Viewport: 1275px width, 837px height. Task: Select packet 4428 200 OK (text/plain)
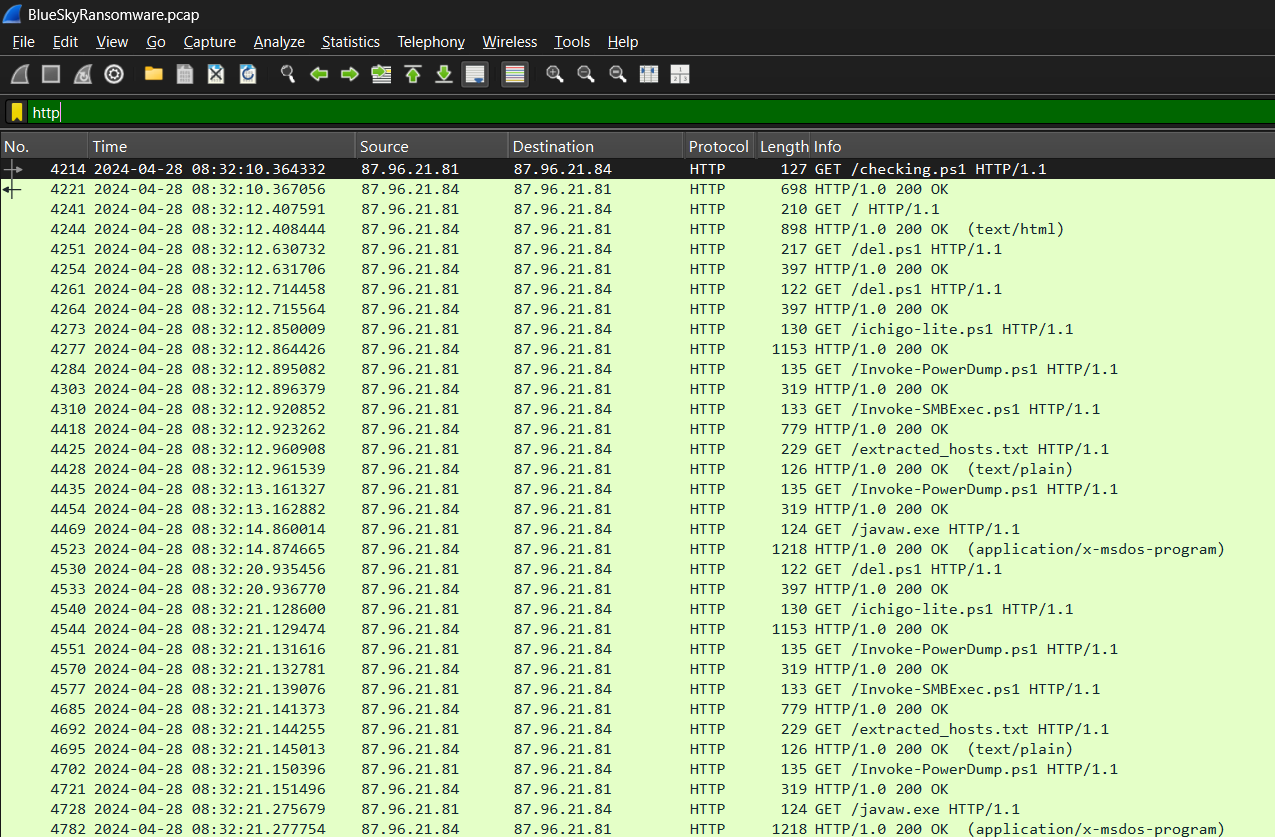637,469
